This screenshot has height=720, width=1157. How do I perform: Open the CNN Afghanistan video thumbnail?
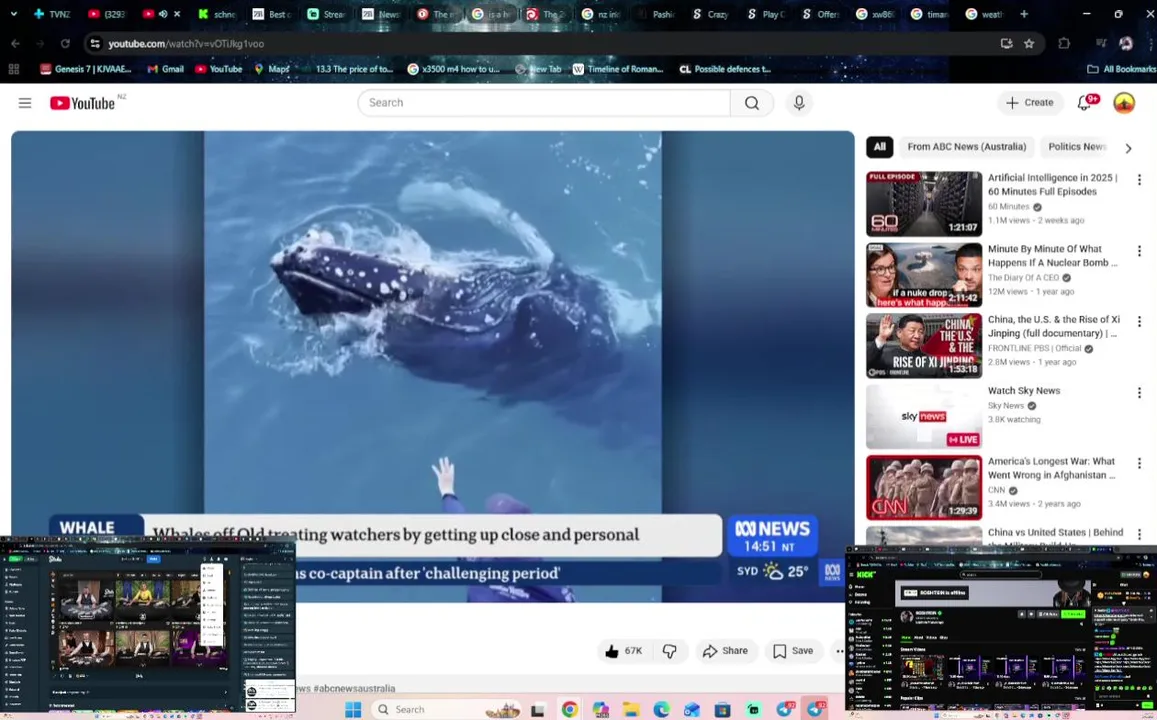(924, 488)
